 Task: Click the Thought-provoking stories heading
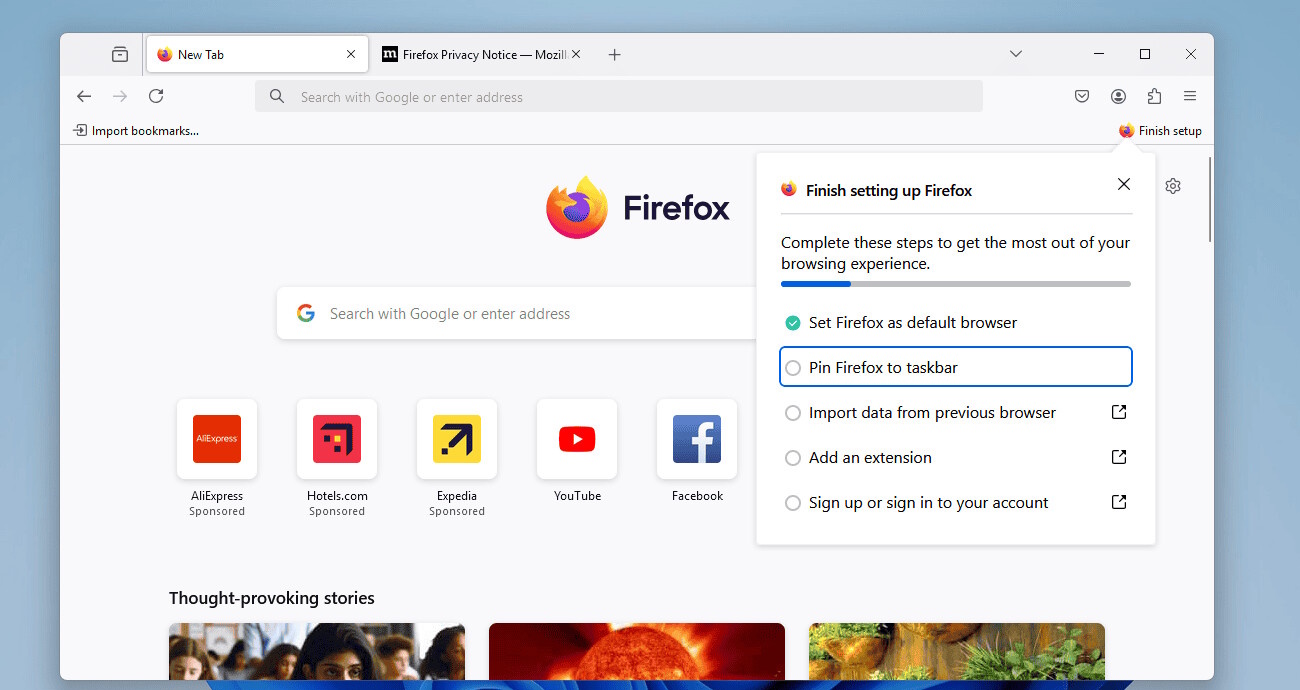point(272,598)
